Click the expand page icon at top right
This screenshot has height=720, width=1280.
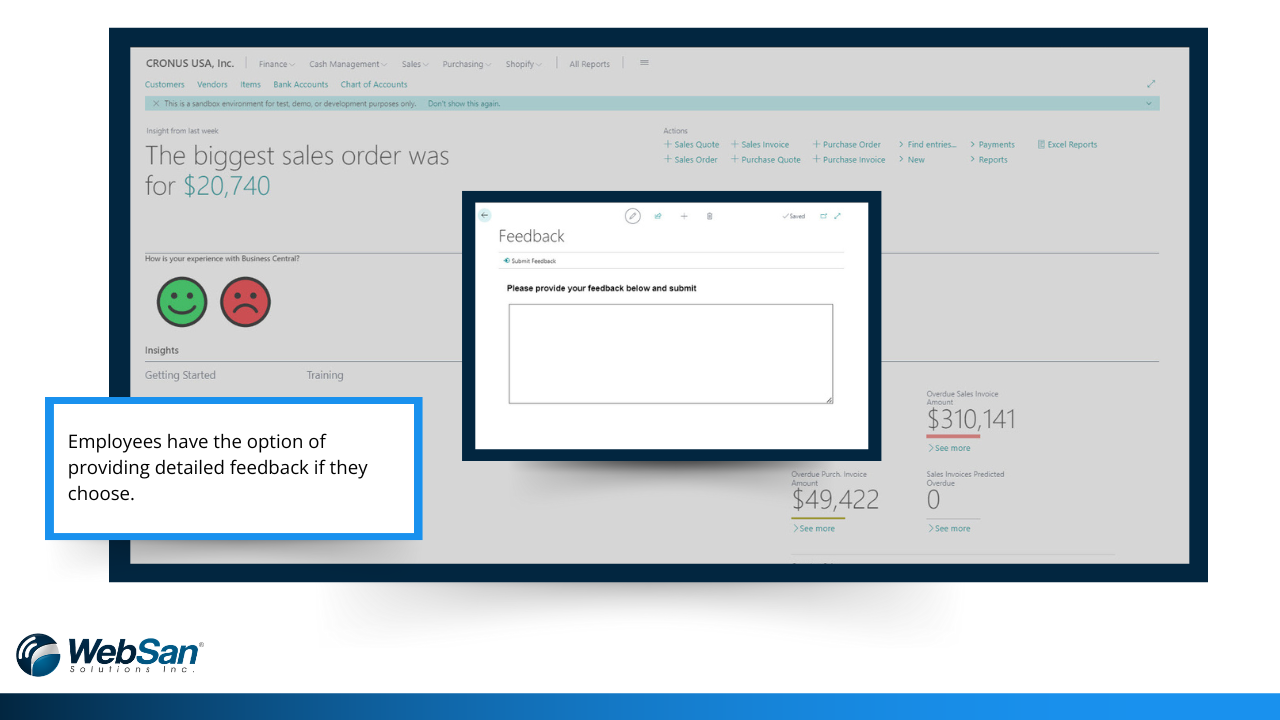click(1151, 84)
